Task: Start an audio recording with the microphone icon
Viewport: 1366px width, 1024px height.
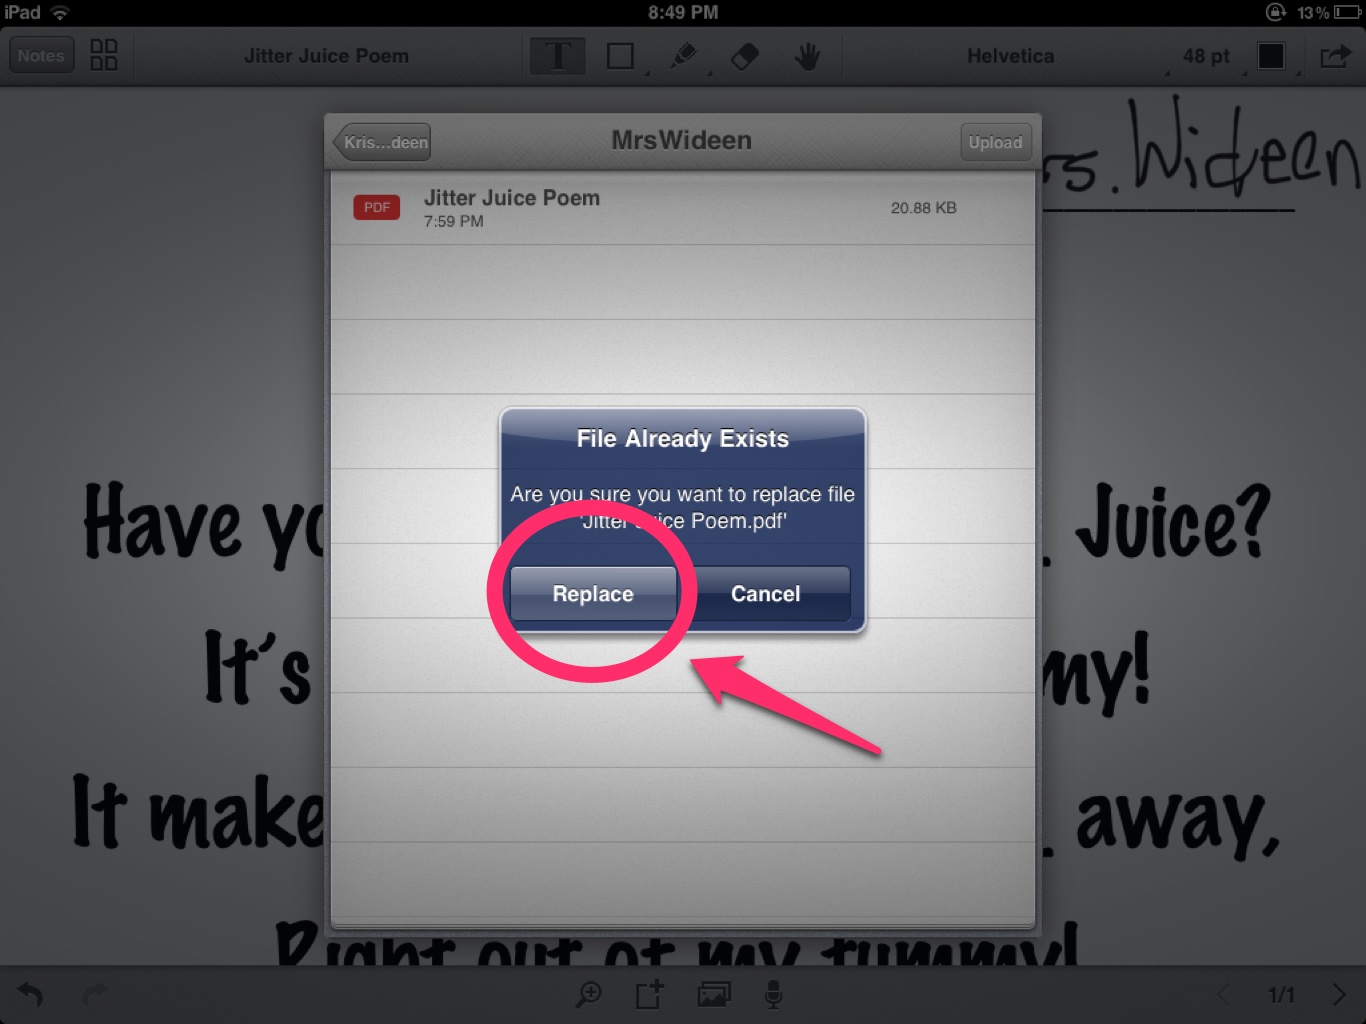Action: pos(773,995)
